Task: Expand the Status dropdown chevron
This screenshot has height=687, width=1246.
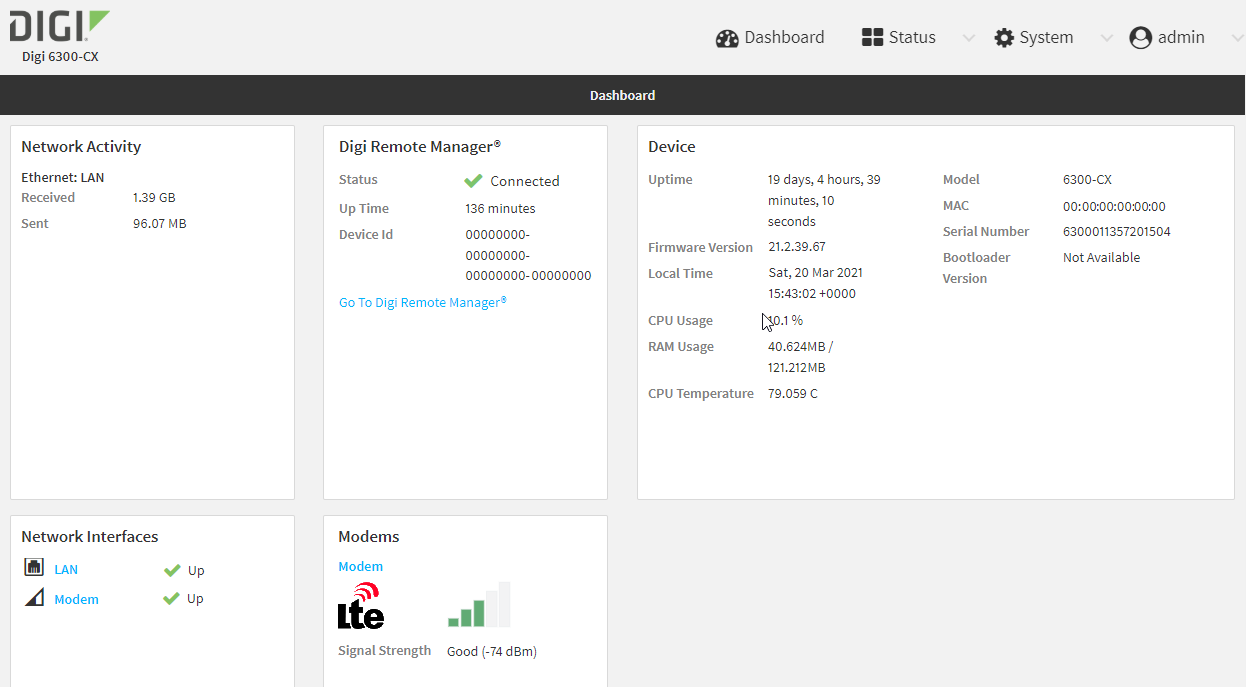Action: pos(968,38)
